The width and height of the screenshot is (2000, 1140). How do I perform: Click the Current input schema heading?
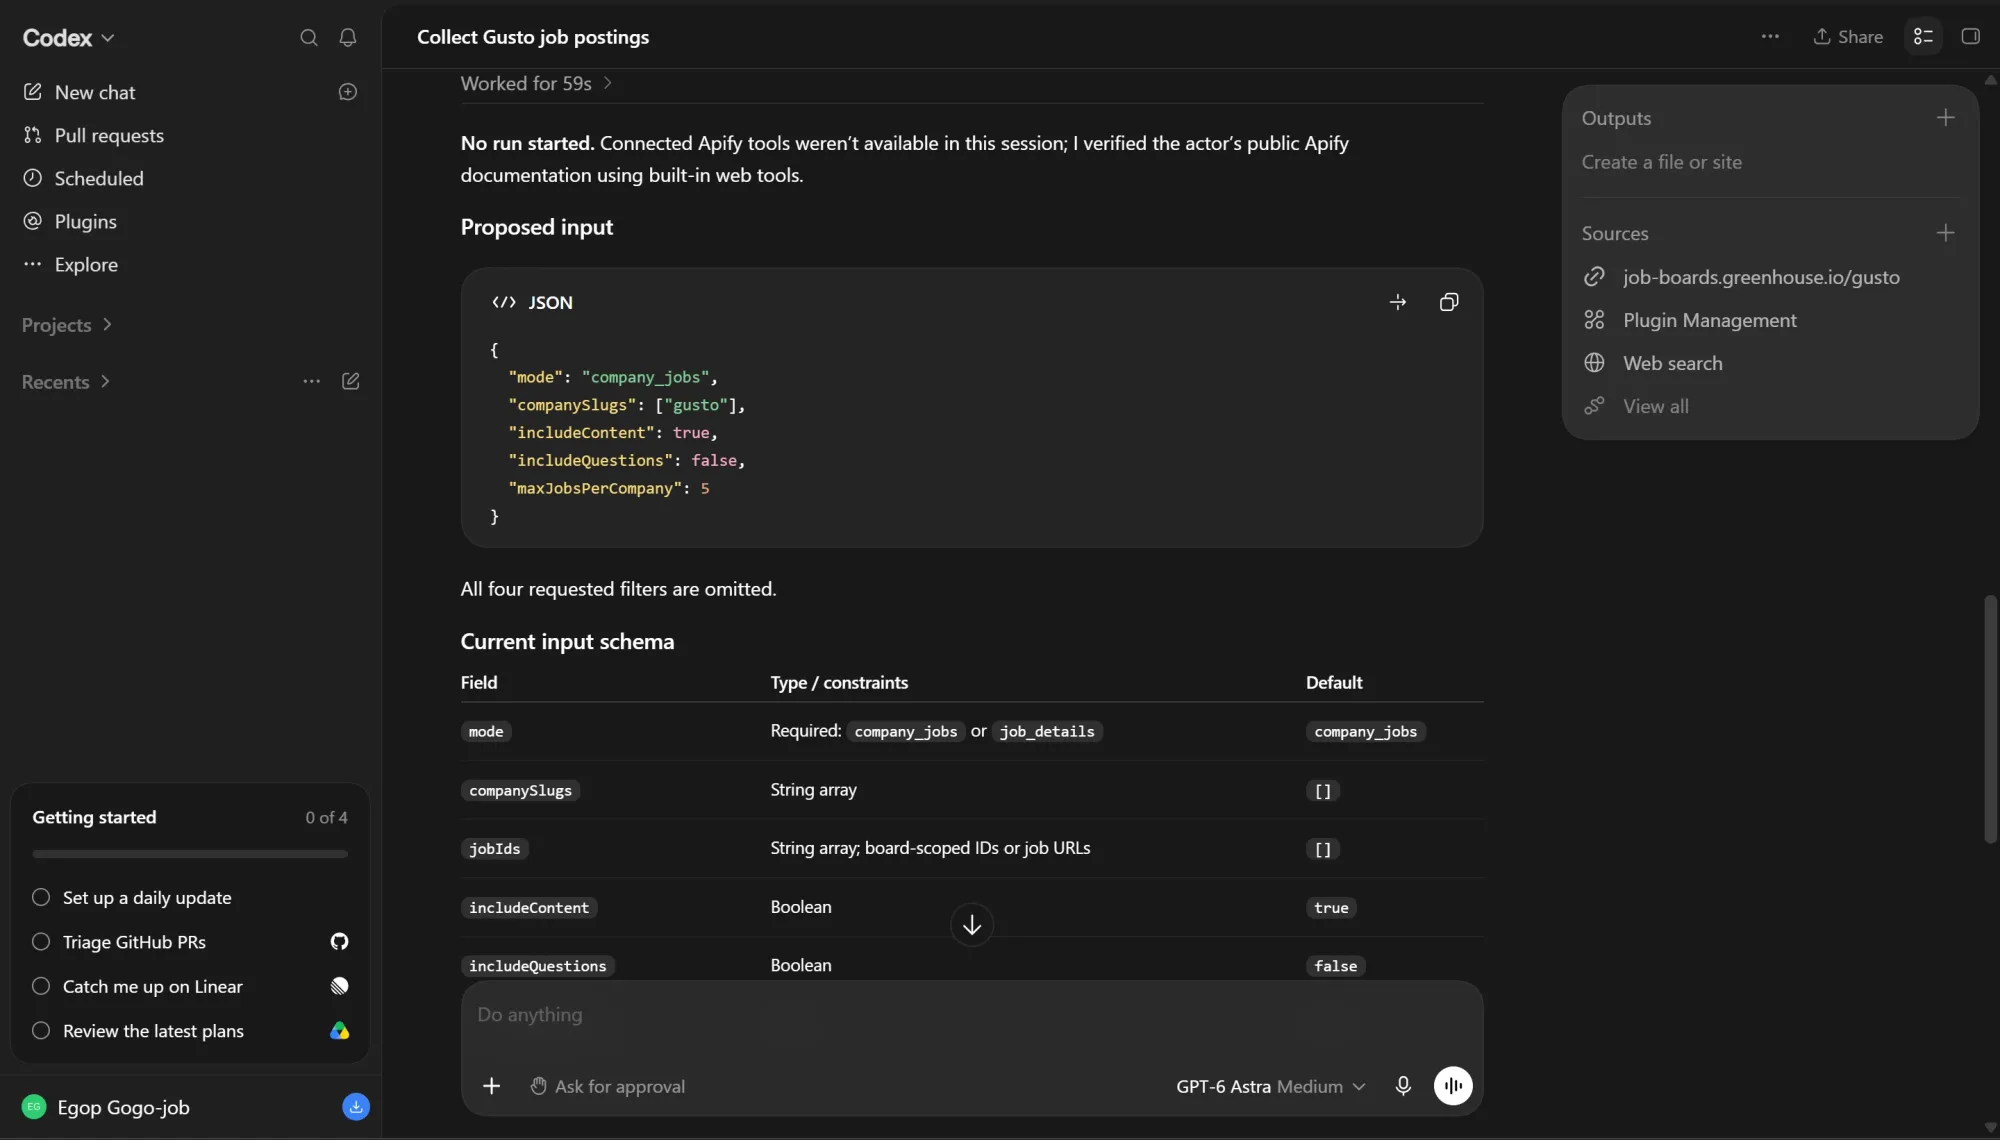(567, 641)
